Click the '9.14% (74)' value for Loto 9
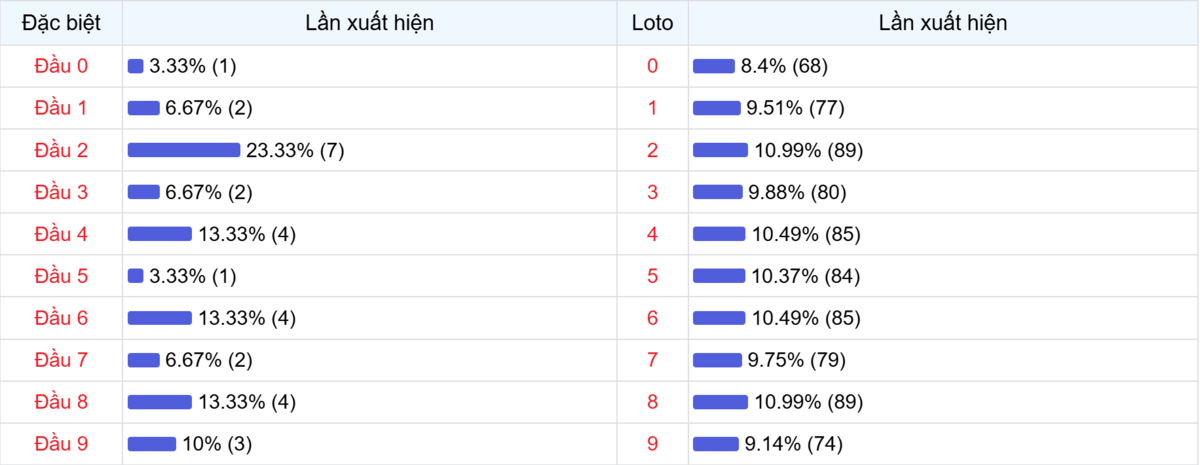Screen dimensions: 1200x465 [790, 444]
